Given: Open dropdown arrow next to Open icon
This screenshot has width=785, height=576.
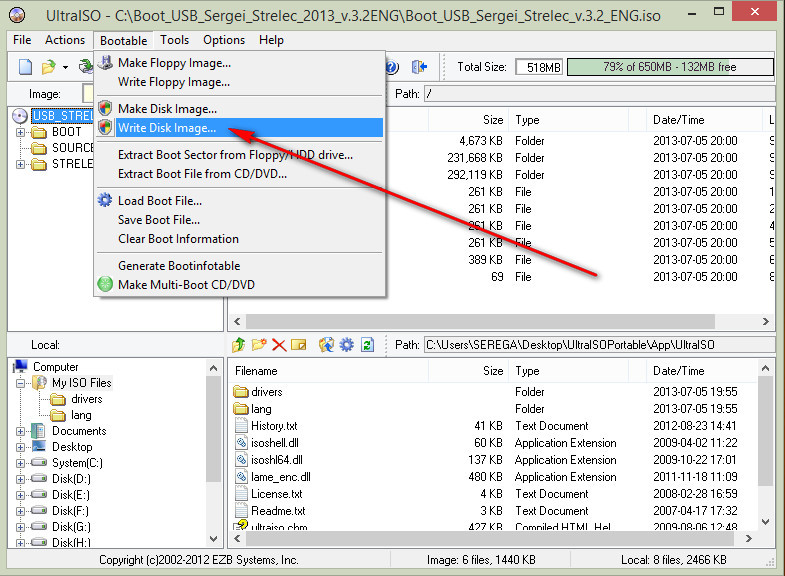Looking at the screenshot, I should coord(66,68).
